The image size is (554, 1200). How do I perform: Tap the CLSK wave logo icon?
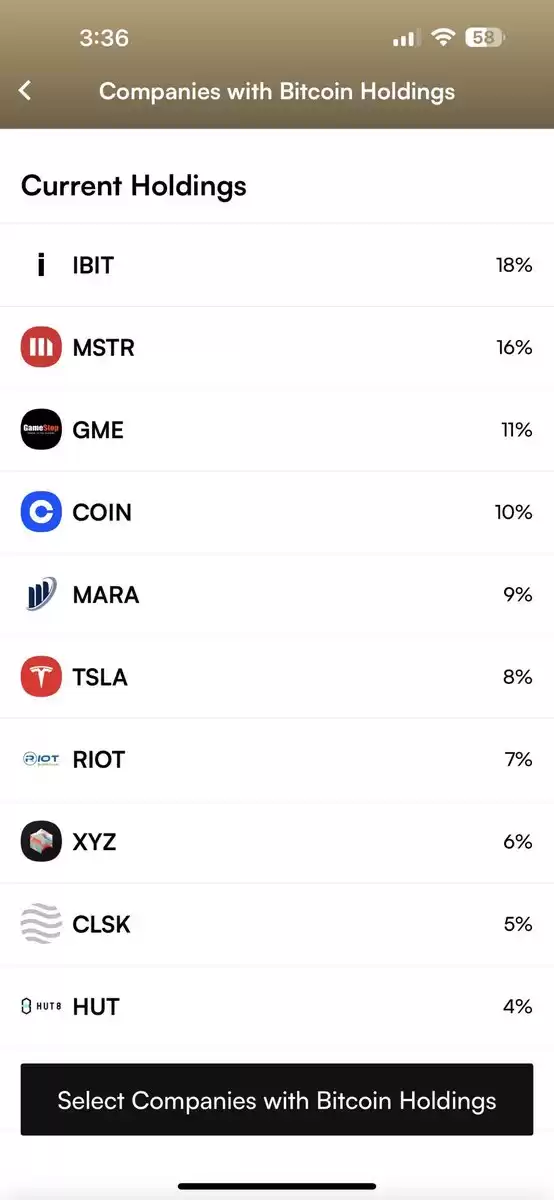[x=41, y=924]
